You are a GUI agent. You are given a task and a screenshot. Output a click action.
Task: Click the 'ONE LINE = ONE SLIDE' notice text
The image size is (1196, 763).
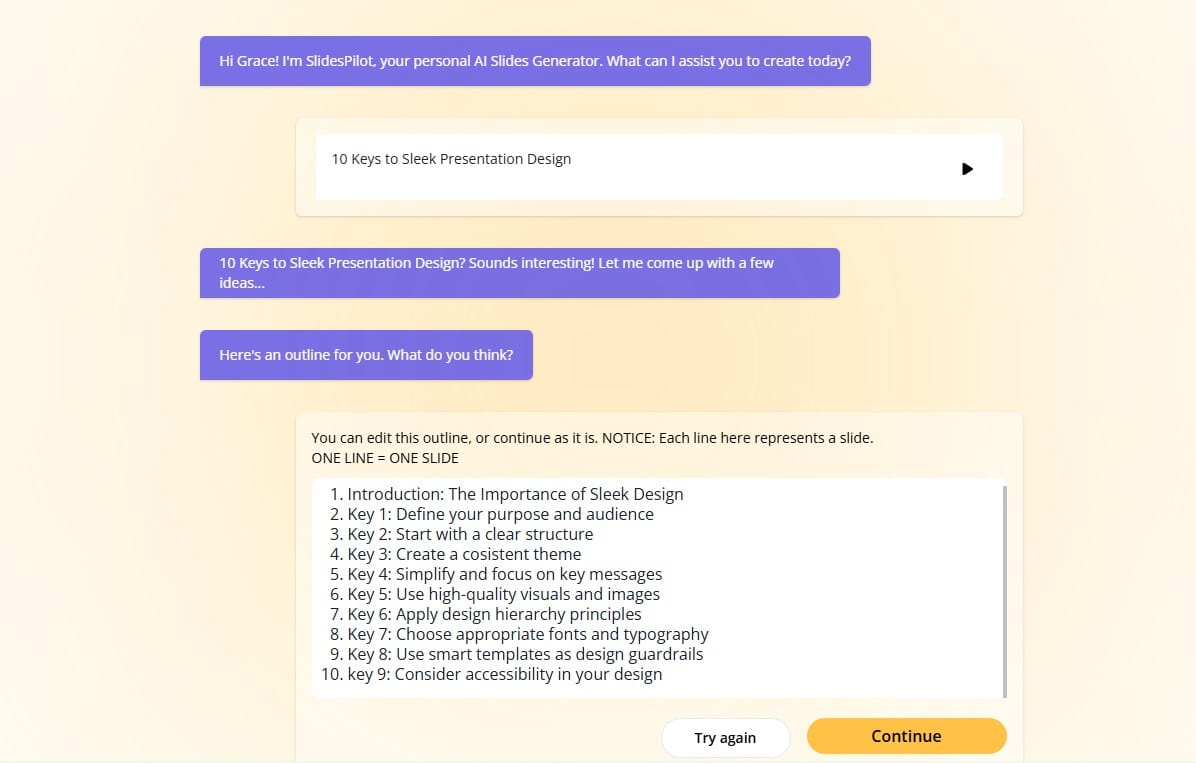pyautogui.click(x=385, y=458)
